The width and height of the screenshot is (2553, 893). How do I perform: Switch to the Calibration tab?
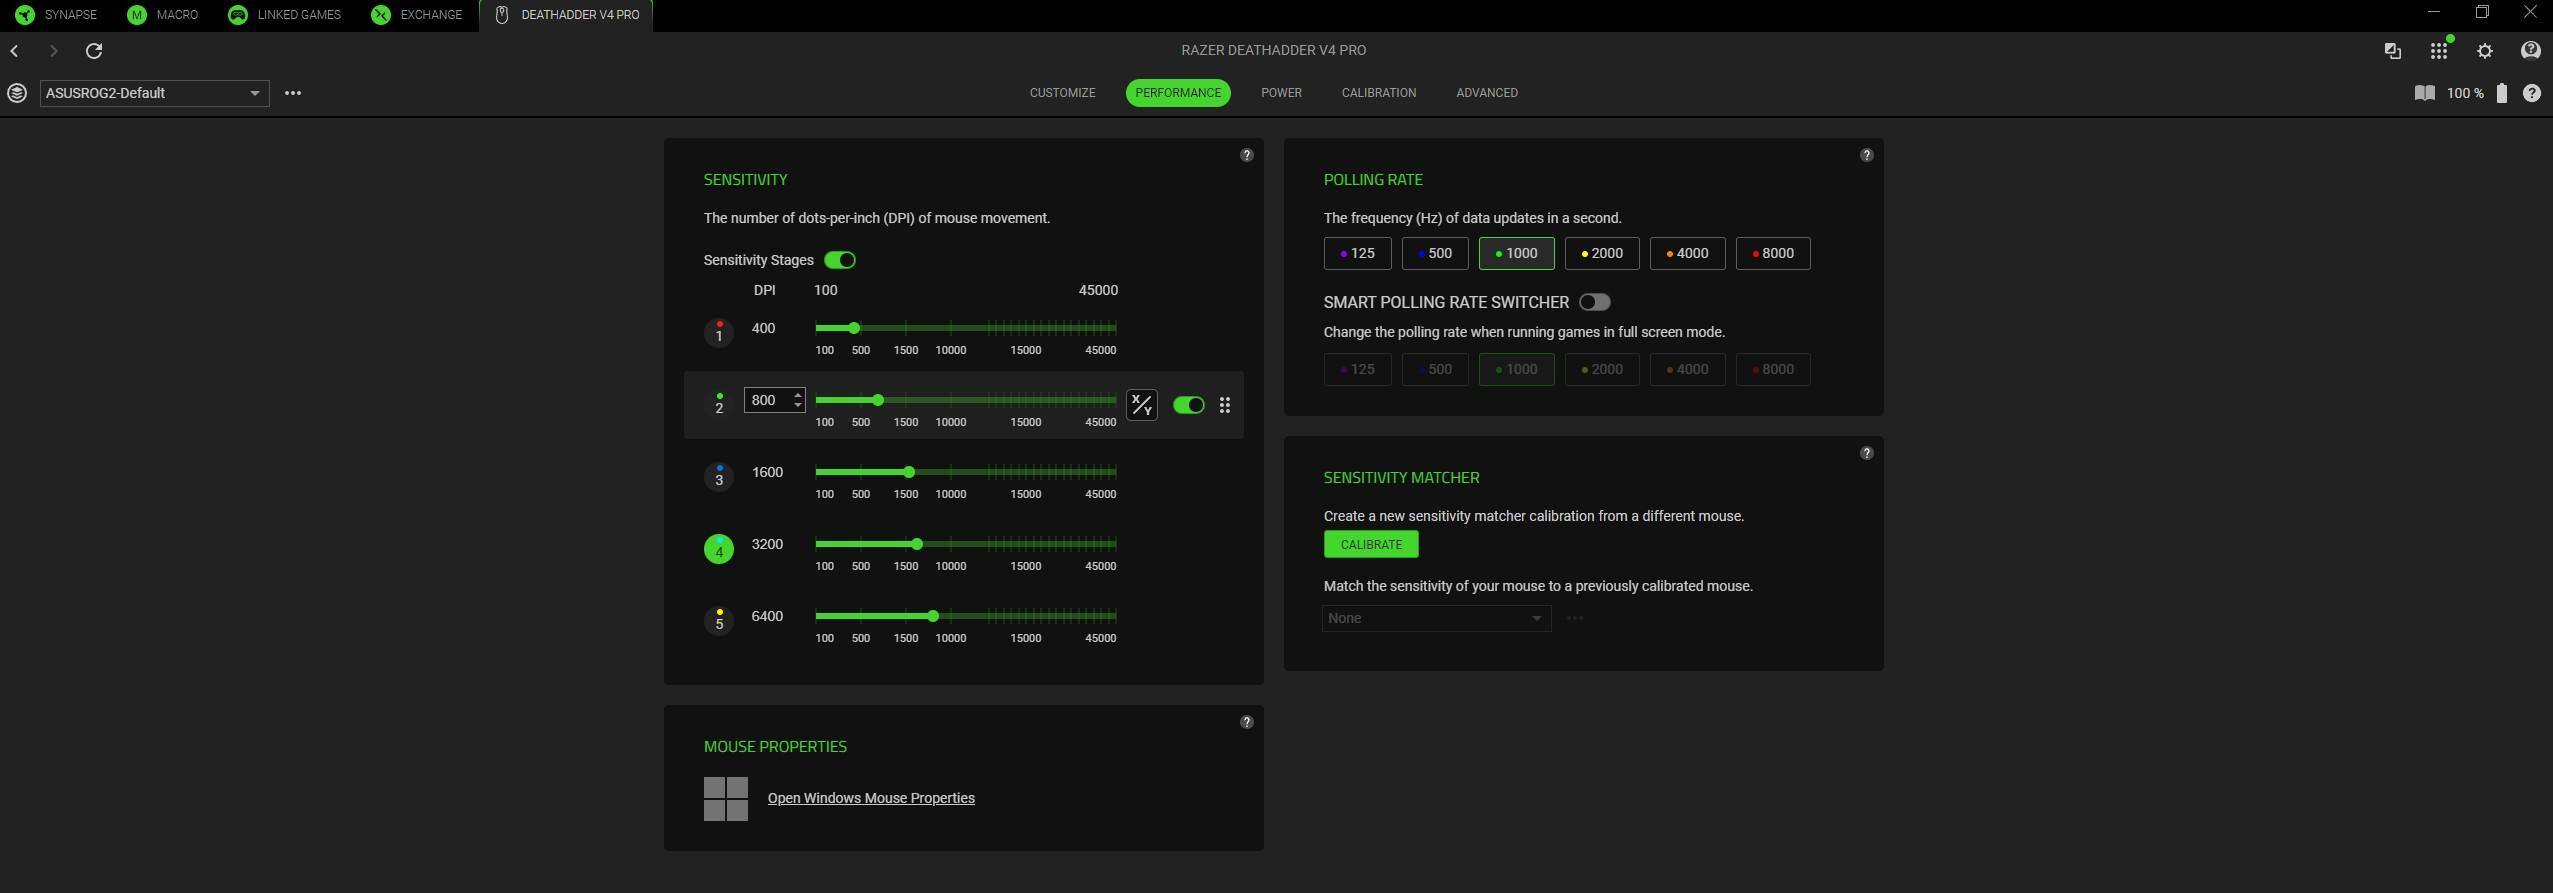pyautogui.click(x=1378, y=93)
